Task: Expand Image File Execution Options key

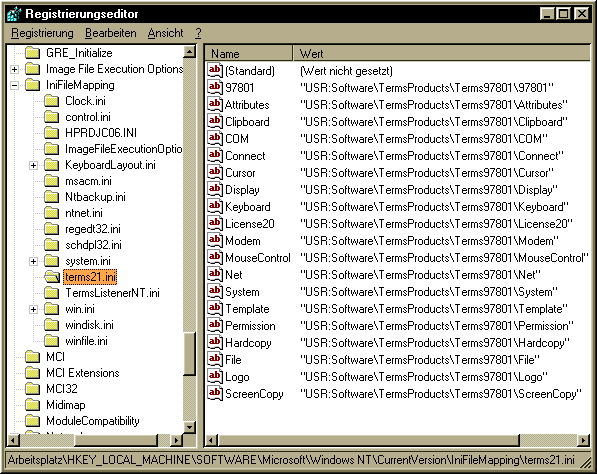Action: click(14, 69)
